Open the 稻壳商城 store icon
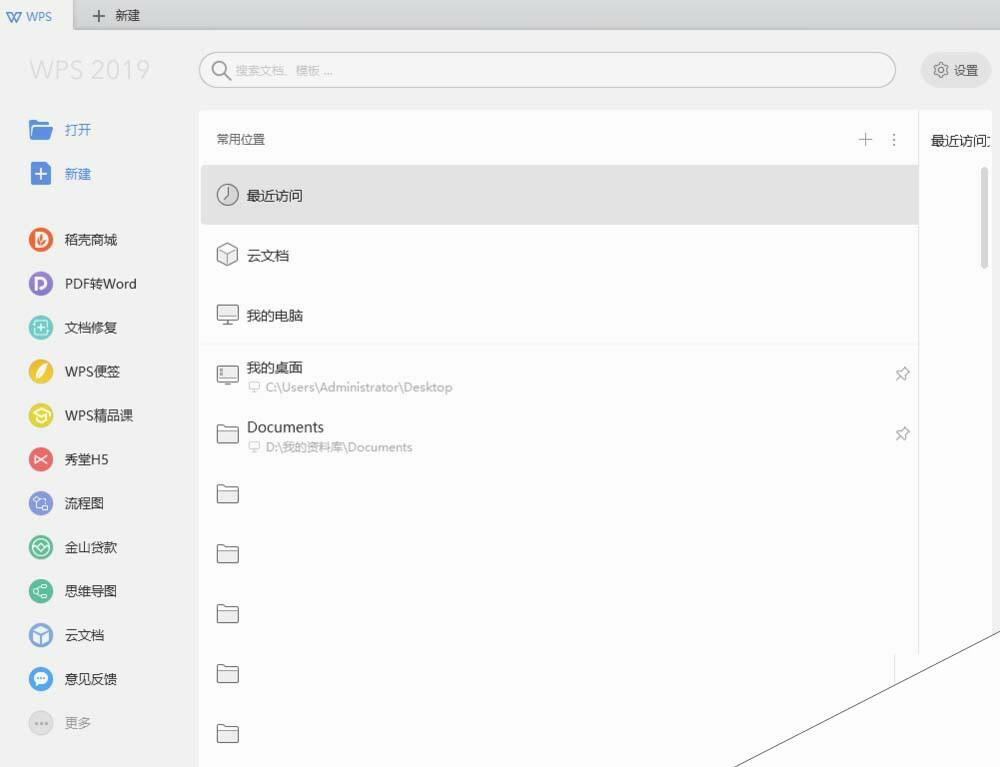The image size is (1000, 767). click(x=41, y=240)
